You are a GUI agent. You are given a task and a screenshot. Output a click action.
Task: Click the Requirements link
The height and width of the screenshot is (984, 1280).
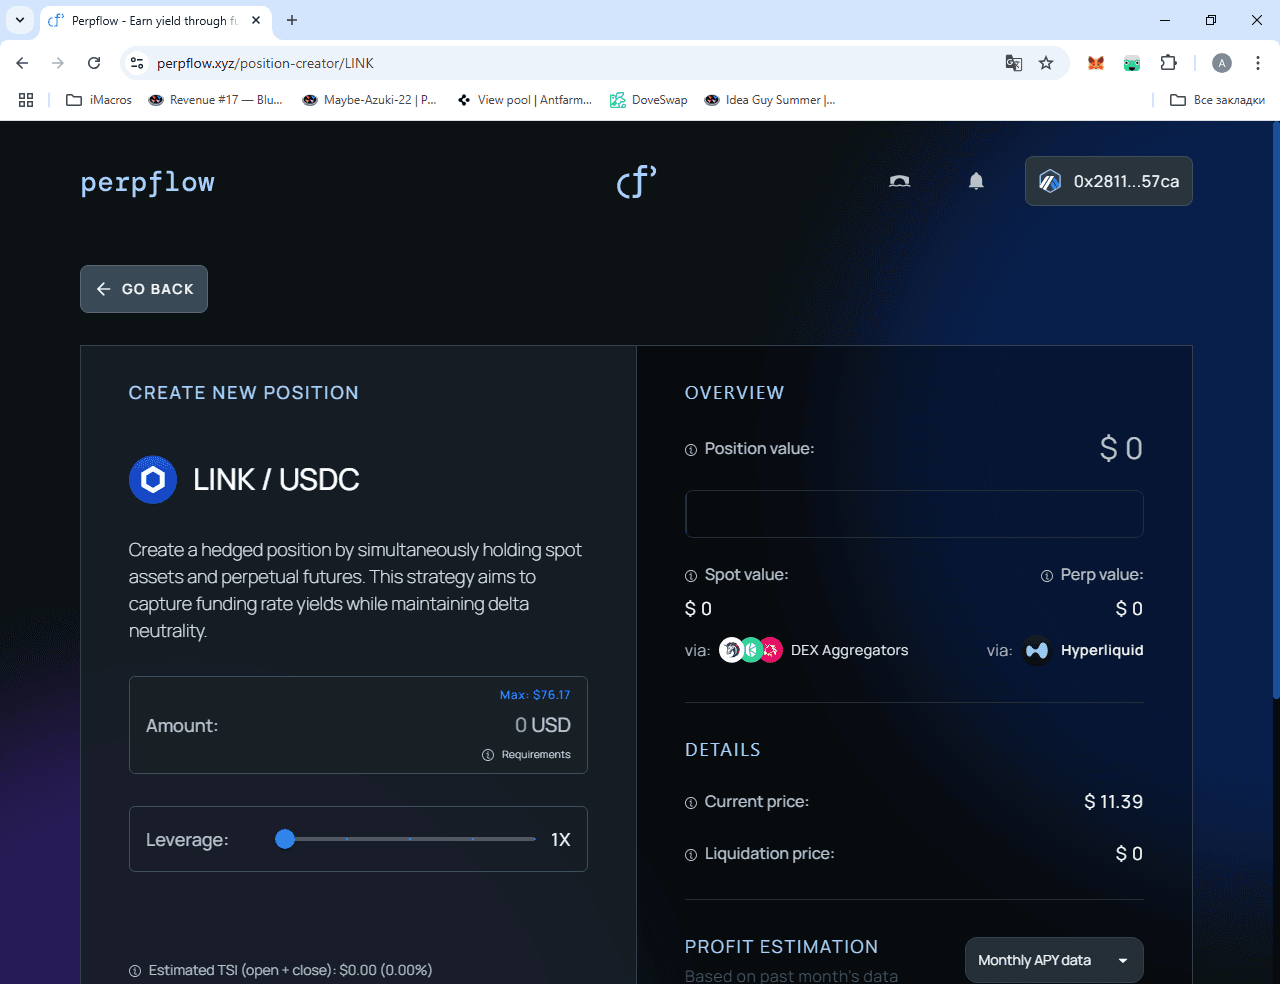(x=536, y=755)
